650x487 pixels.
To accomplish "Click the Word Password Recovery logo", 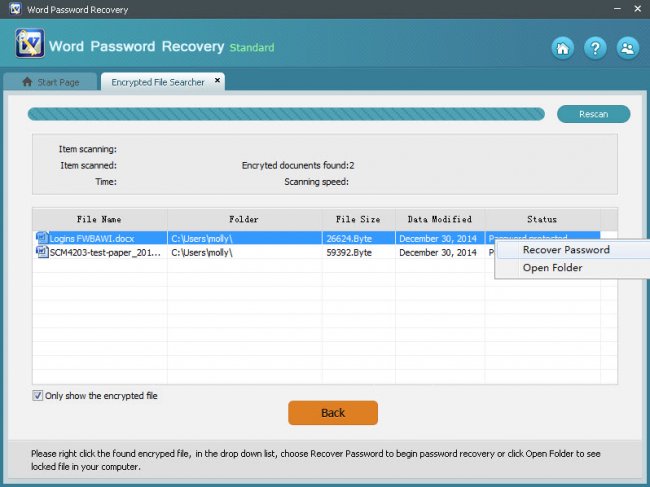I will (x=29, y=43).
